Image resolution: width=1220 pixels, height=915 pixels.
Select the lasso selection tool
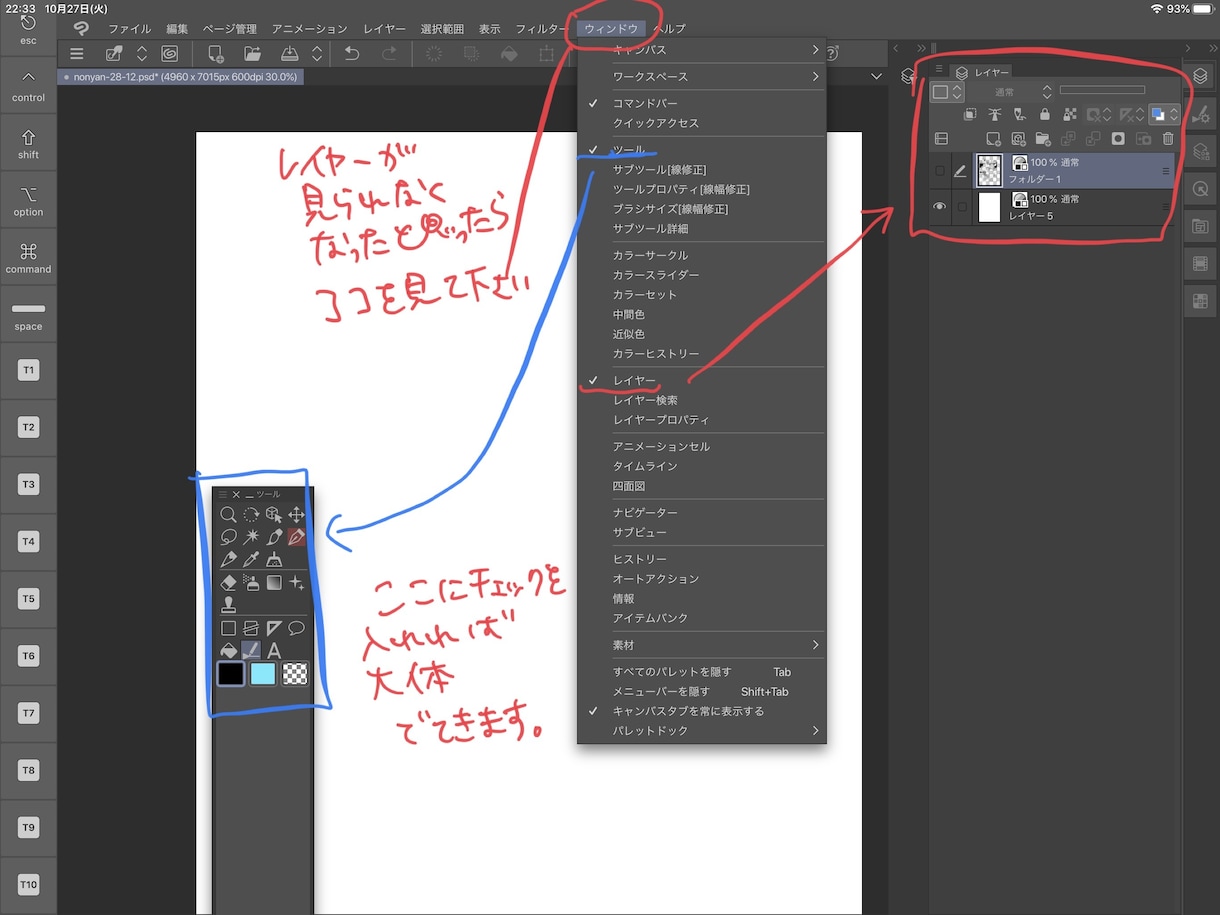pyautogui.click(x=229, y=537)
